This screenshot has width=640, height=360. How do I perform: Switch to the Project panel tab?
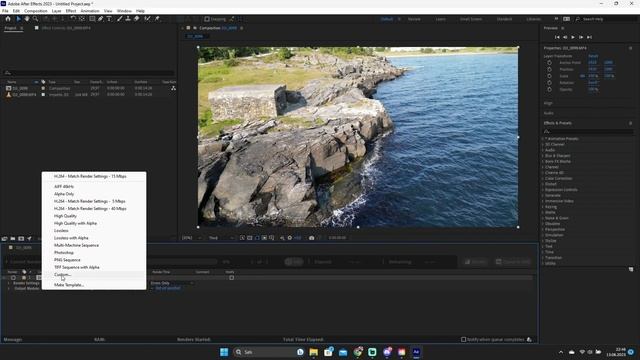tap(11, 28)
